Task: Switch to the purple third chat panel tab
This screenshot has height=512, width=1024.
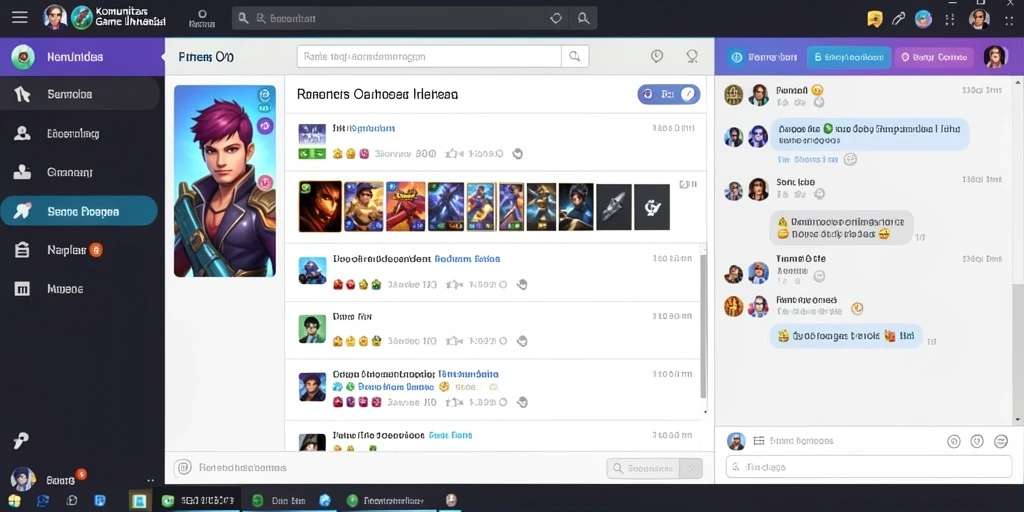Action: (x=934, y=57)
